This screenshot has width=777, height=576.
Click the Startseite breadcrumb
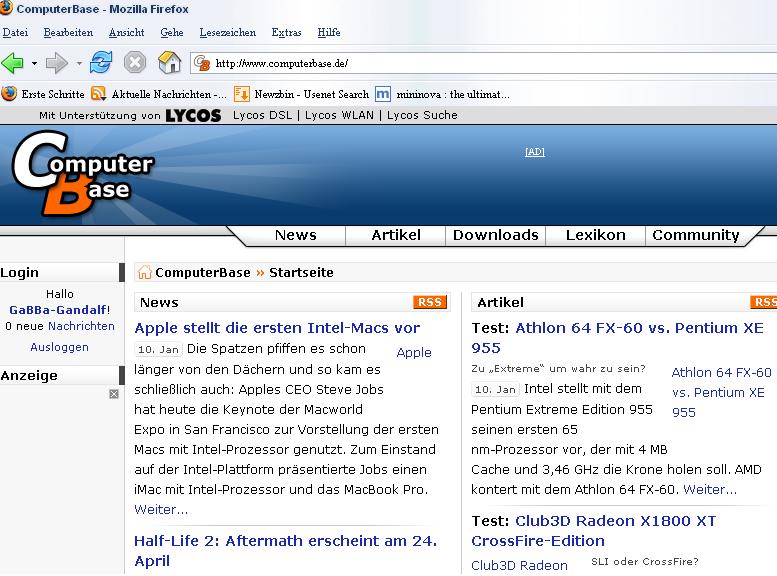[x=301, y=273]
